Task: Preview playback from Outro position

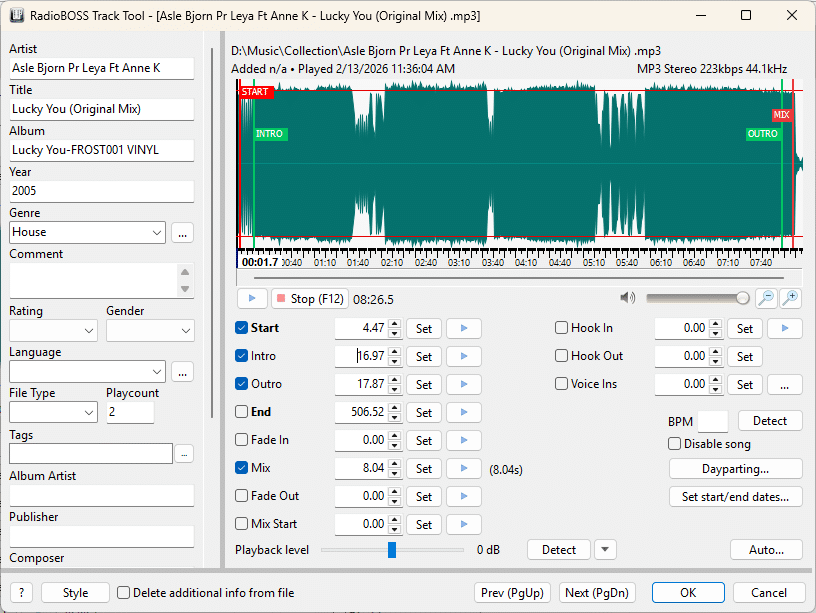Action: (x=464, y=384)
